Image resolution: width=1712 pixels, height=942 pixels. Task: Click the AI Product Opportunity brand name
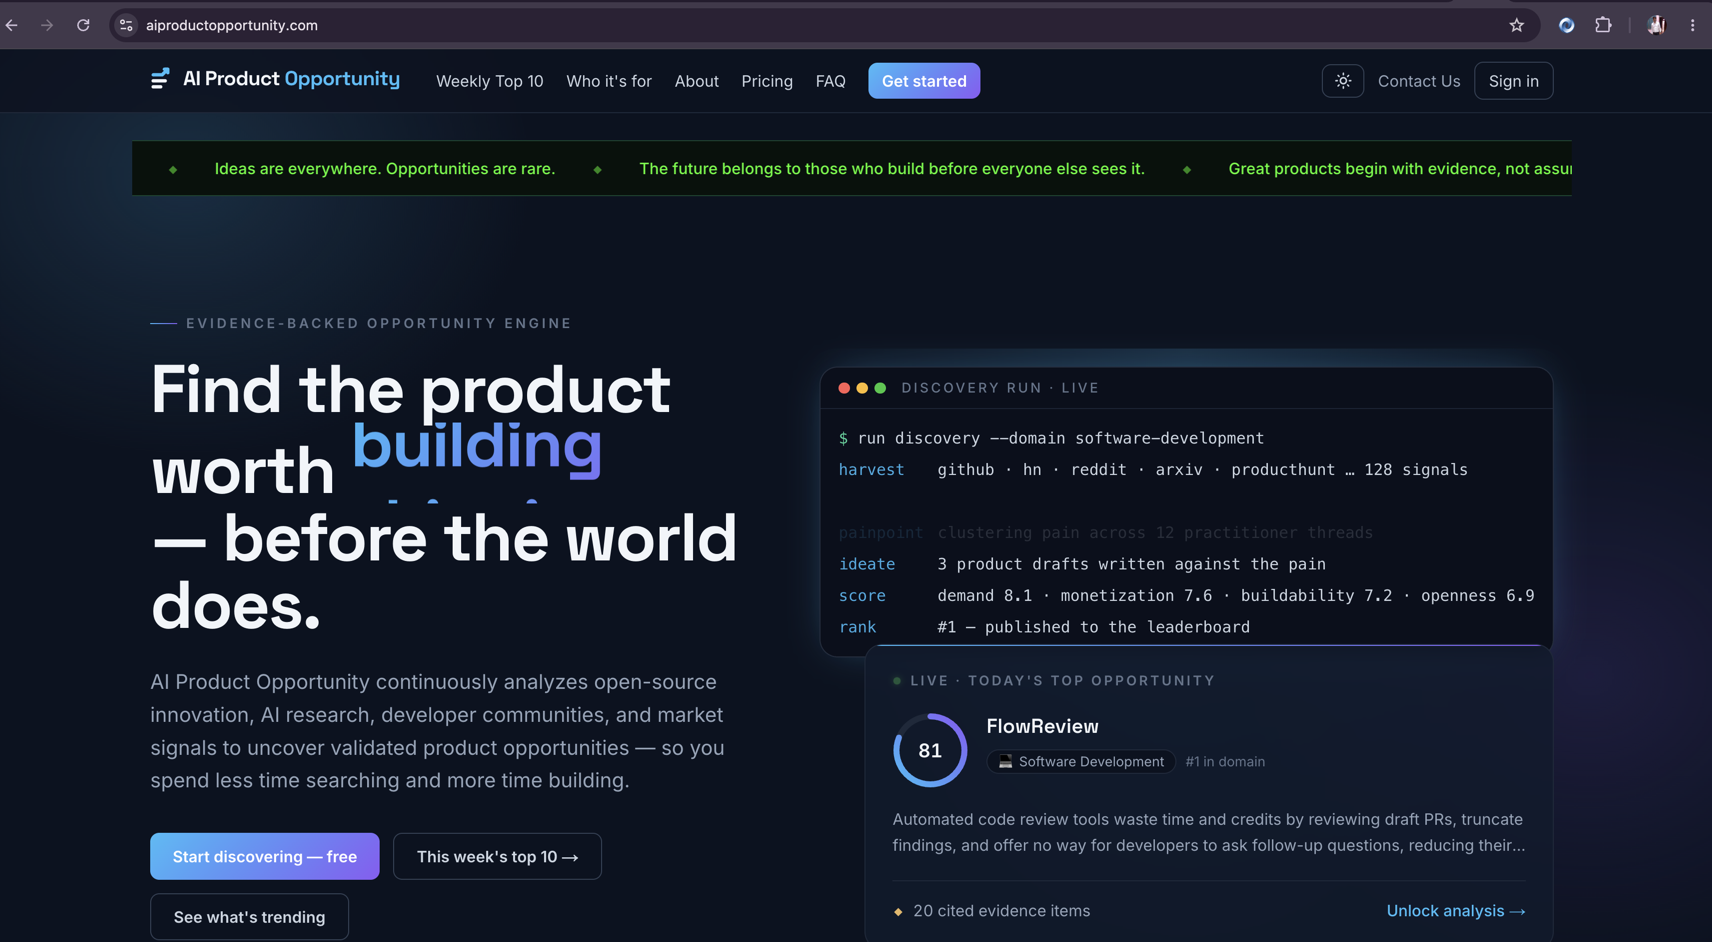pos(291,79)
